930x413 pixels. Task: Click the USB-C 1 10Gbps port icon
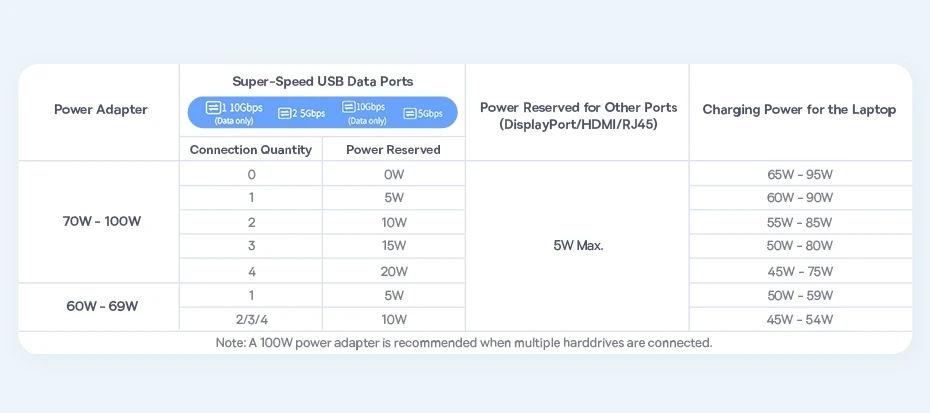pos(213,108)
